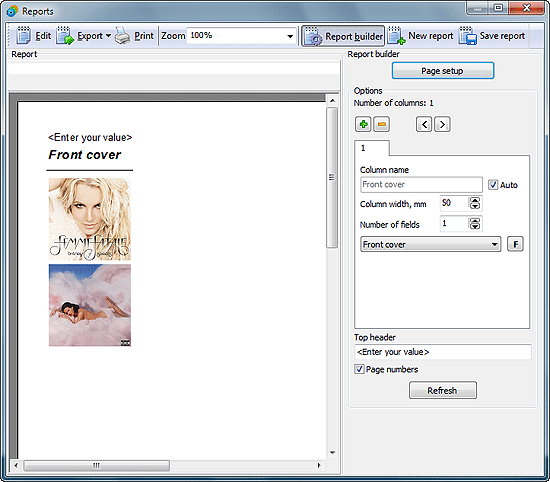Click the Refresh button
This screenshot has width=550, height=482.
pos(443,390)
